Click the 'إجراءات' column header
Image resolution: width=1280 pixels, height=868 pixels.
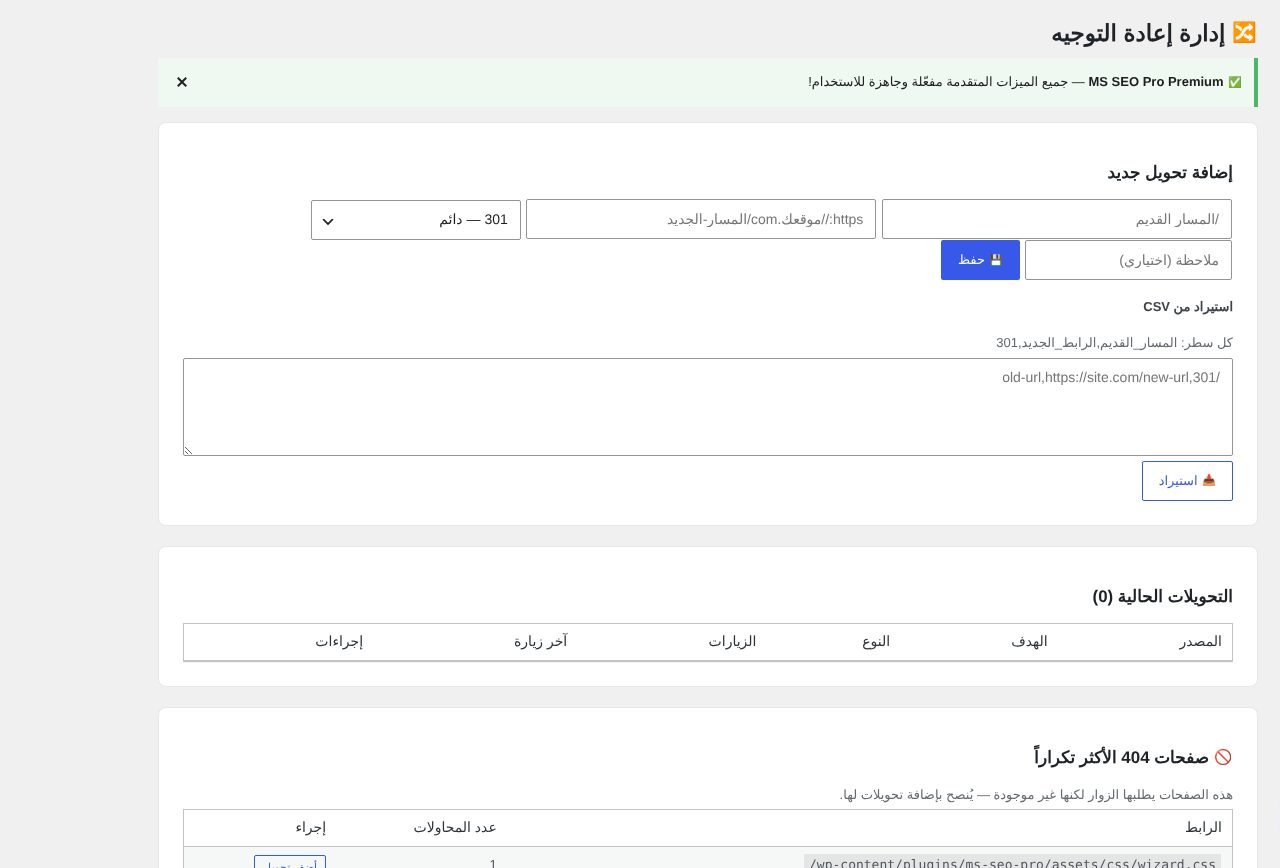pos(339,642)
